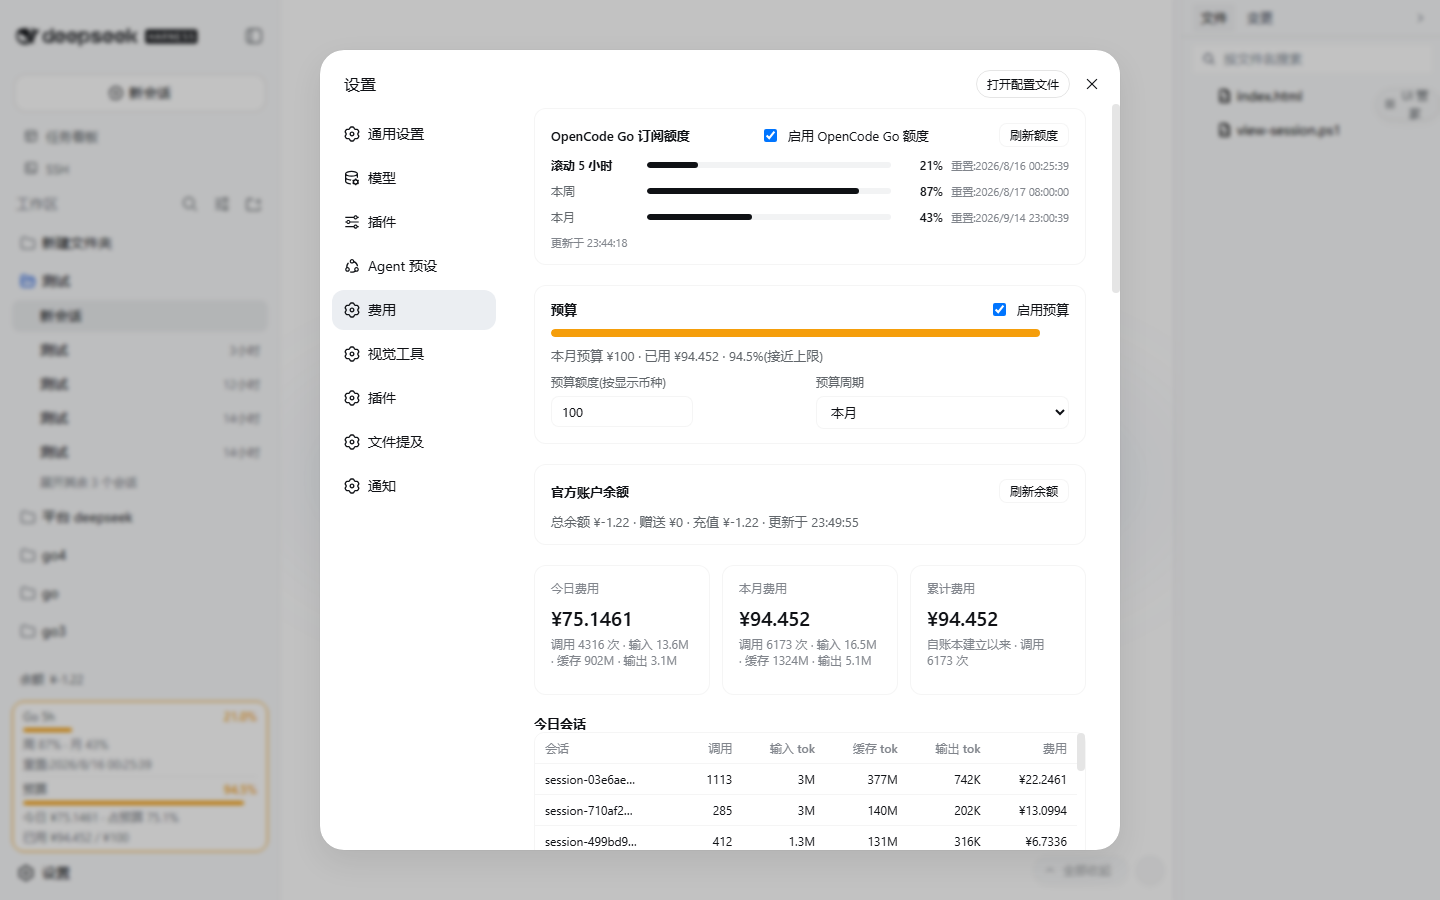Viewport: 1440px width, 900px height.
Task: Click the 滚动 5 小时 quota progress bar
Action: click(769, 165)
